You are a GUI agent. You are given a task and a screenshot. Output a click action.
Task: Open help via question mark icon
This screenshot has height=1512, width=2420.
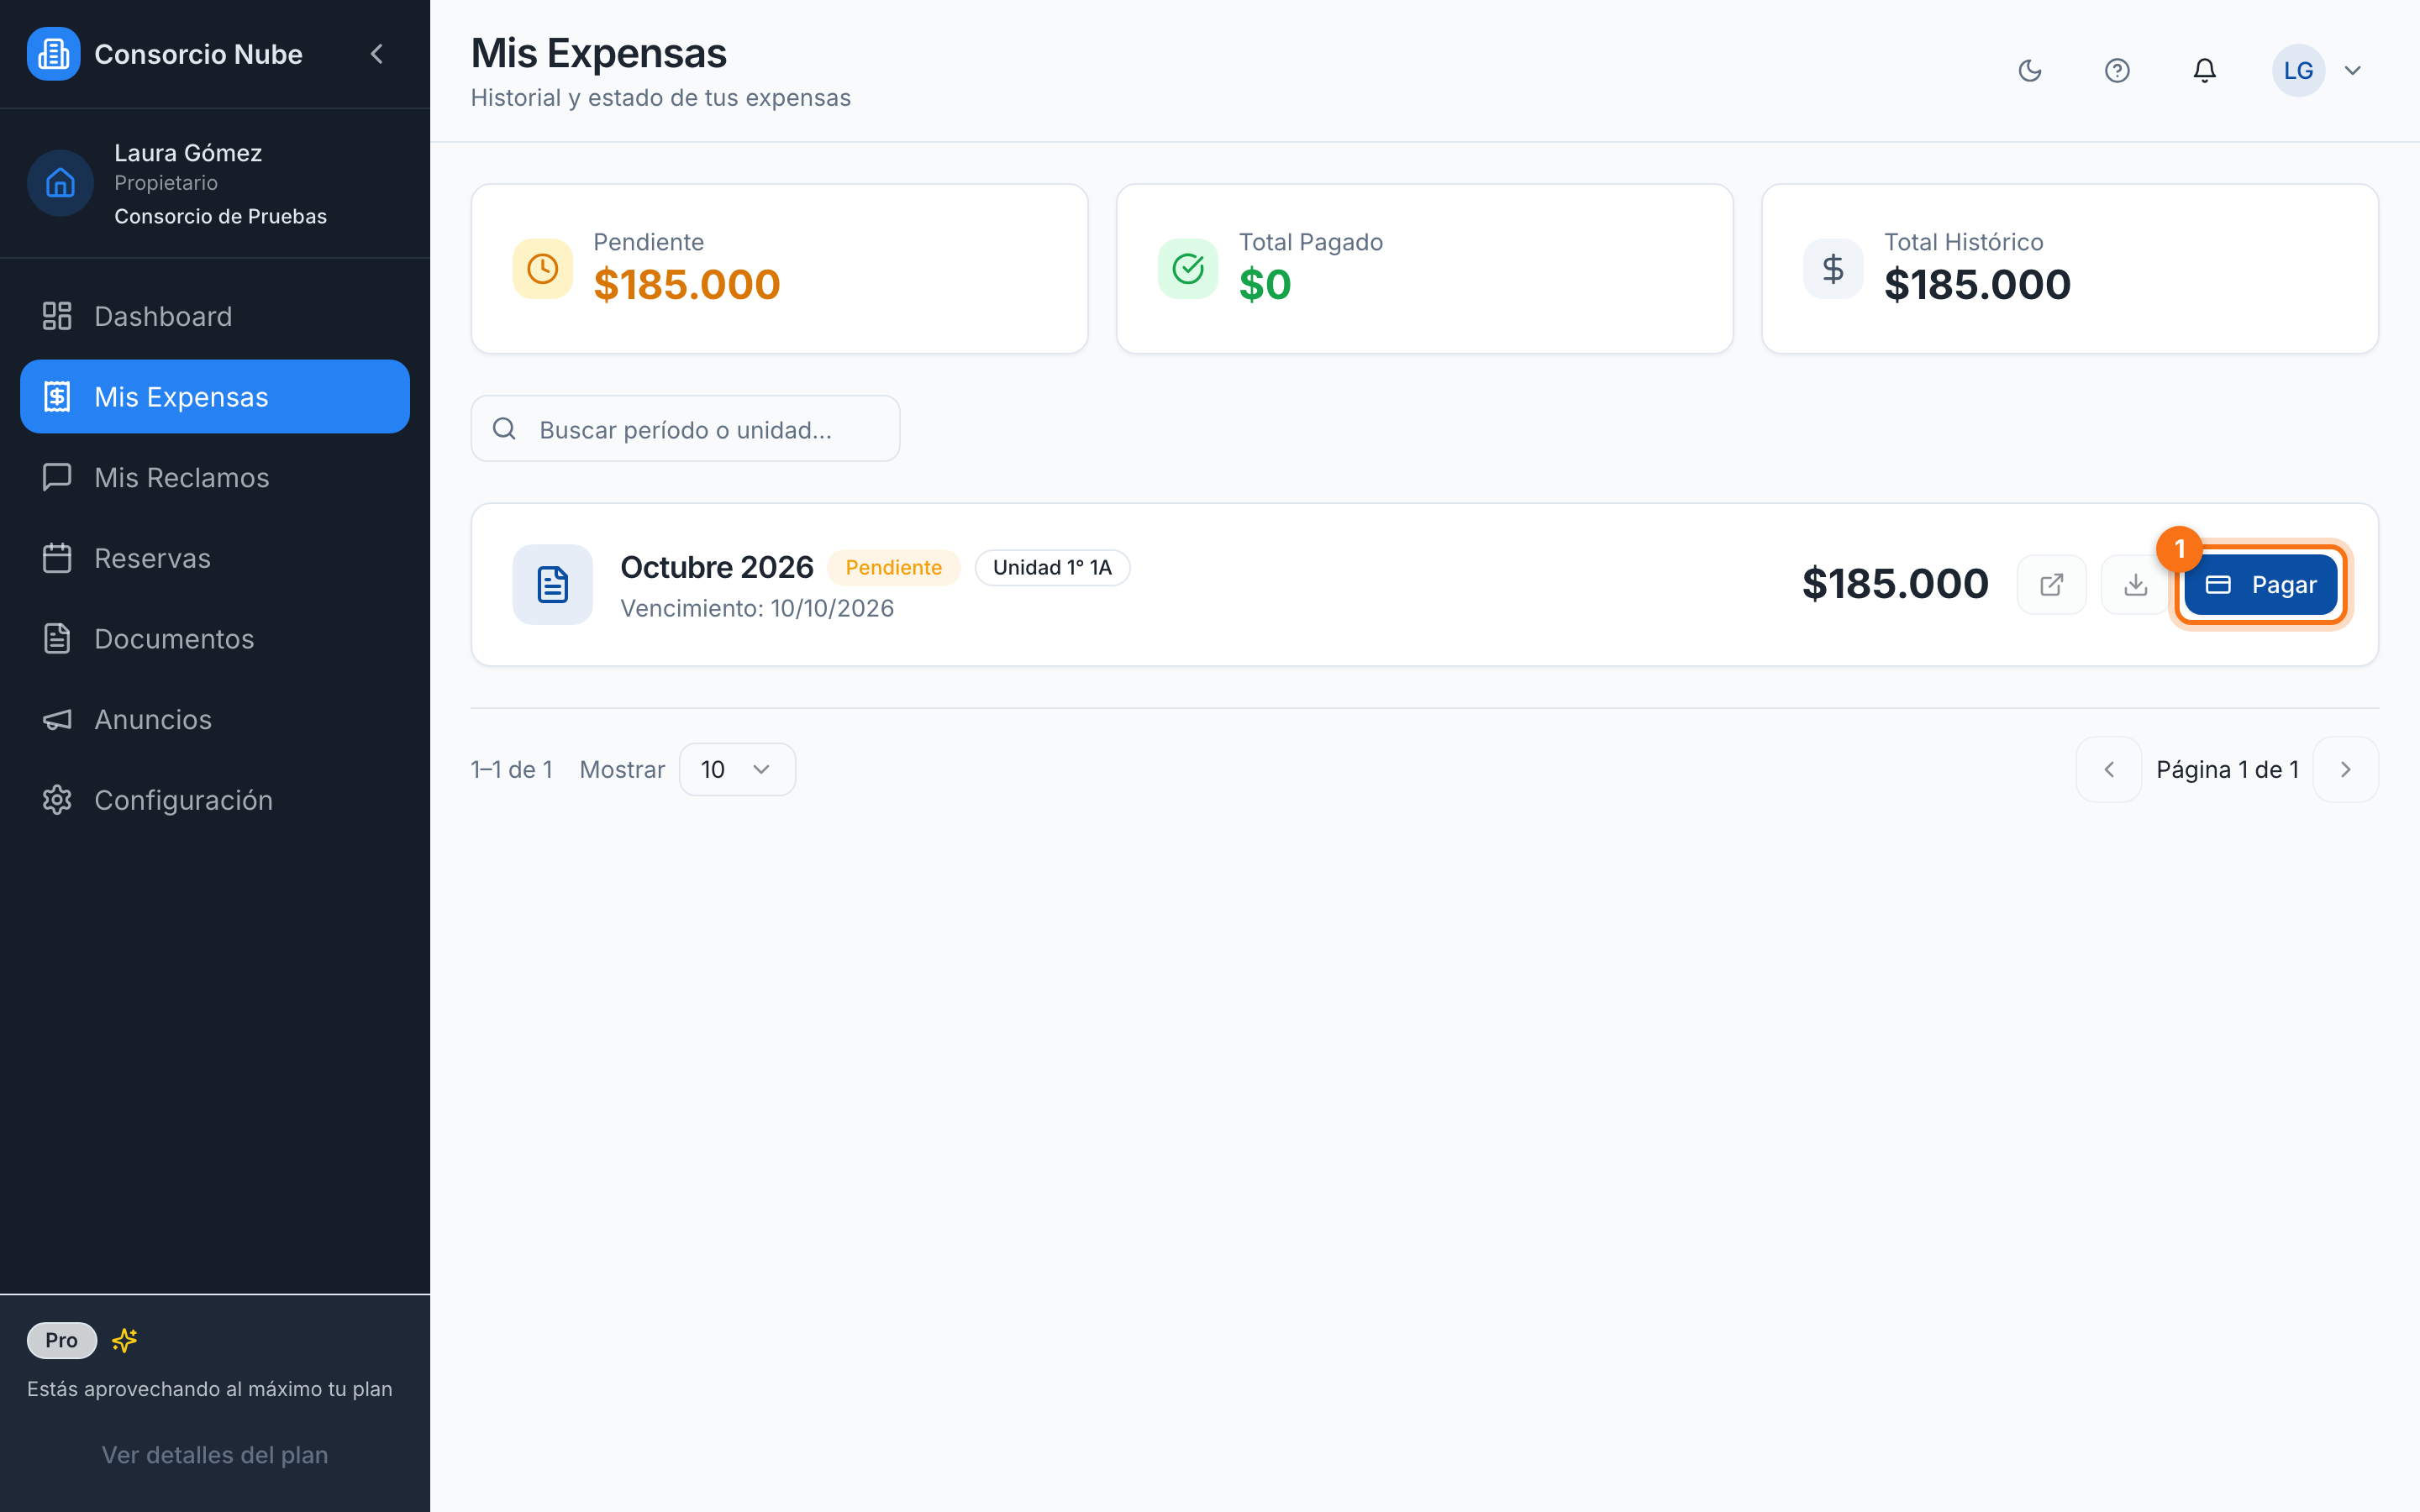[2116, 70]
